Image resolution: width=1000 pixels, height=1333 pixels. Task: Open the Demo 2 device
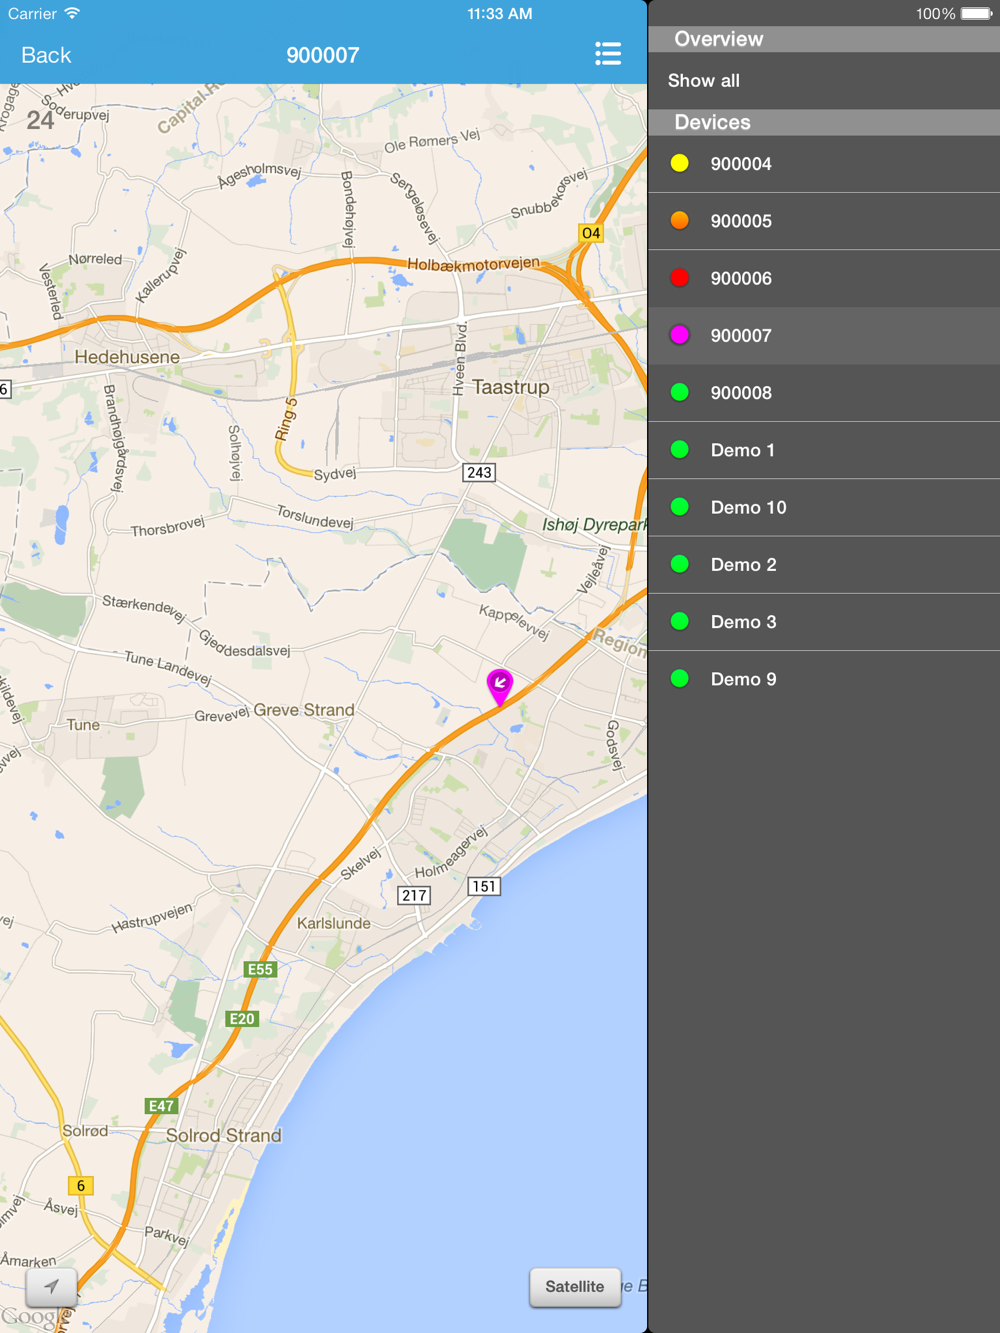pos(824,564)
